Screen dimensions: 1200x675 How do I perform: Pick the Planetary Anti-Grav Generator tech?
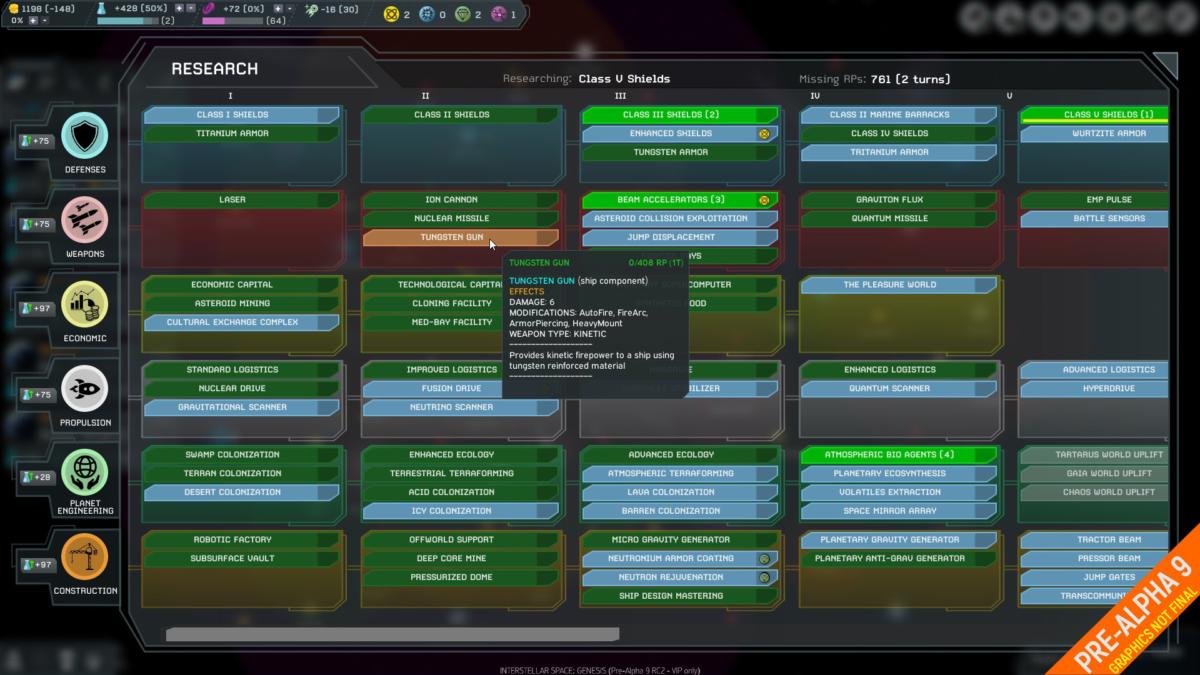pyautogui.click(x=898, y=559)
